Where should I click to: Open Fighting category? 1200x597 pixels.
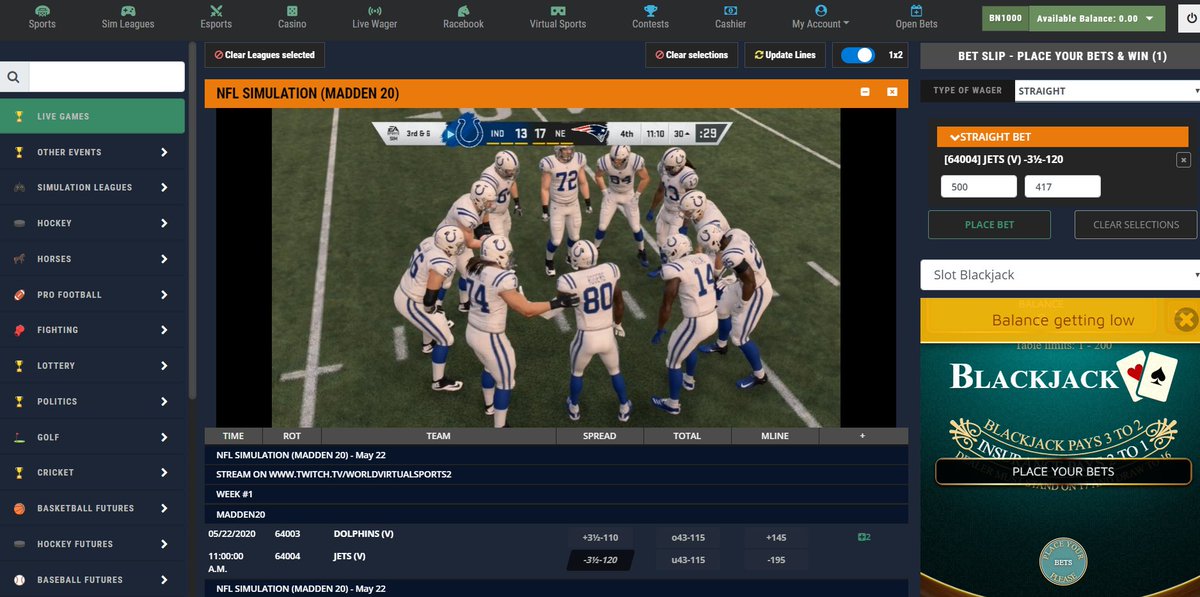(93, 330)
